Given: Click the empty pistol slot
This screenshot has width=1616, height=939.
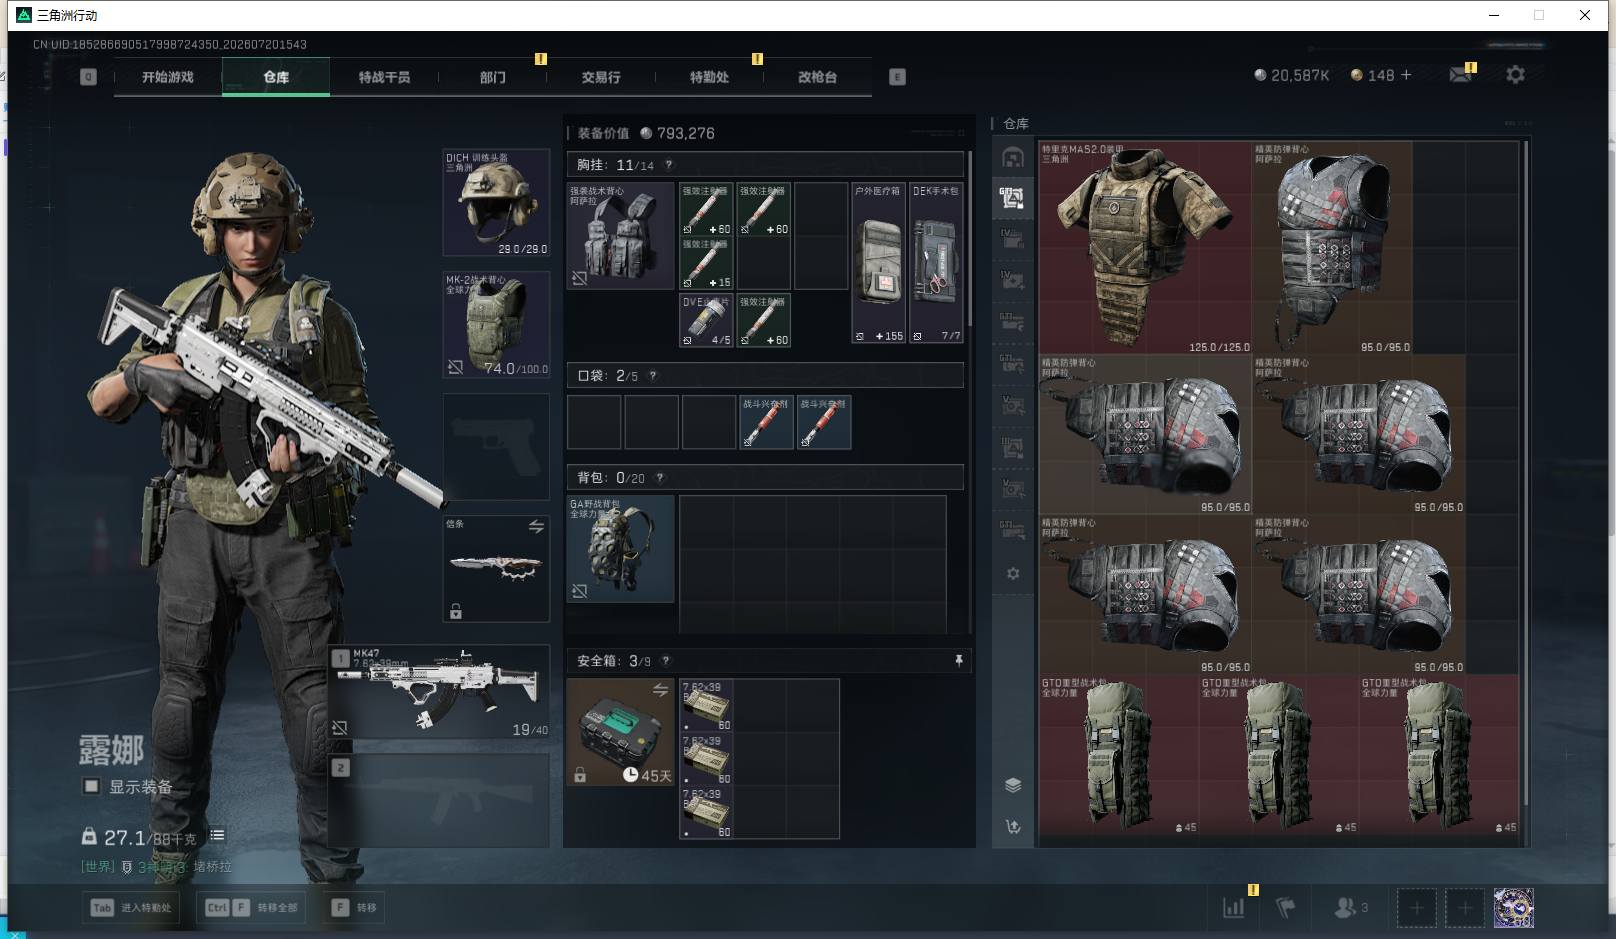Looking at the screenshot, I should point(496,446).
